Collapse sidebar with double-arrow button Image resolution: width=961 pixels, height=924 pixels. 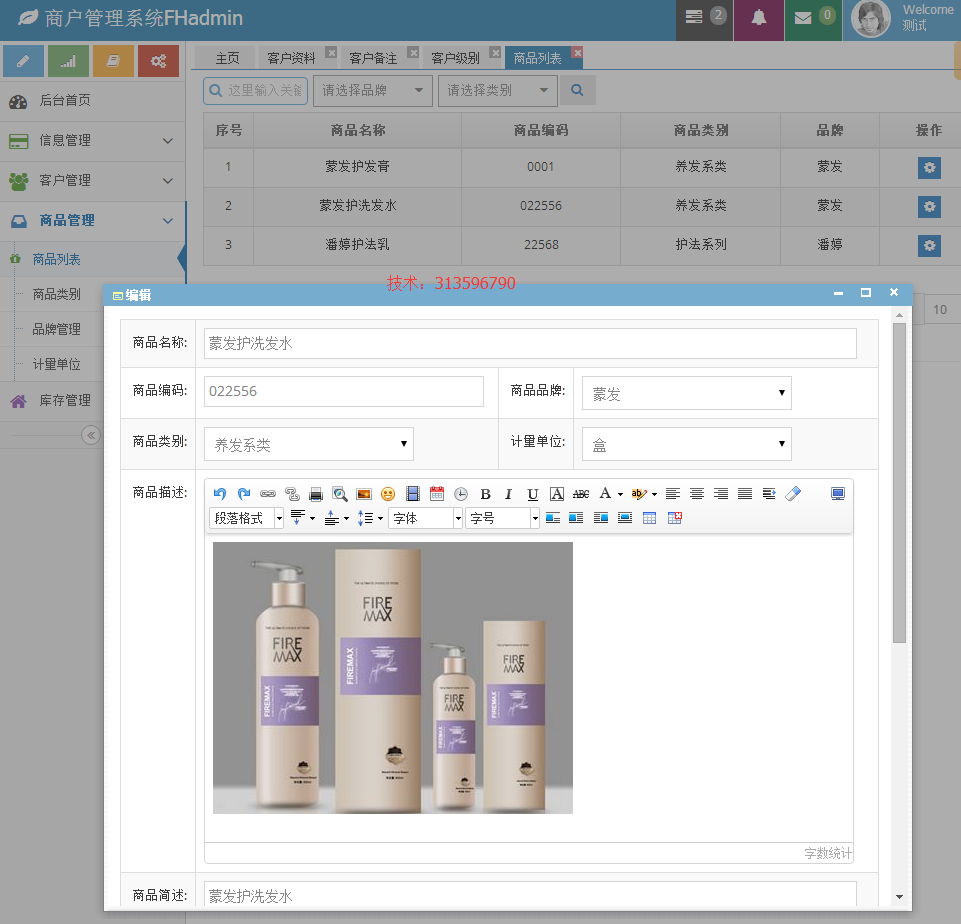click(91, 436)
